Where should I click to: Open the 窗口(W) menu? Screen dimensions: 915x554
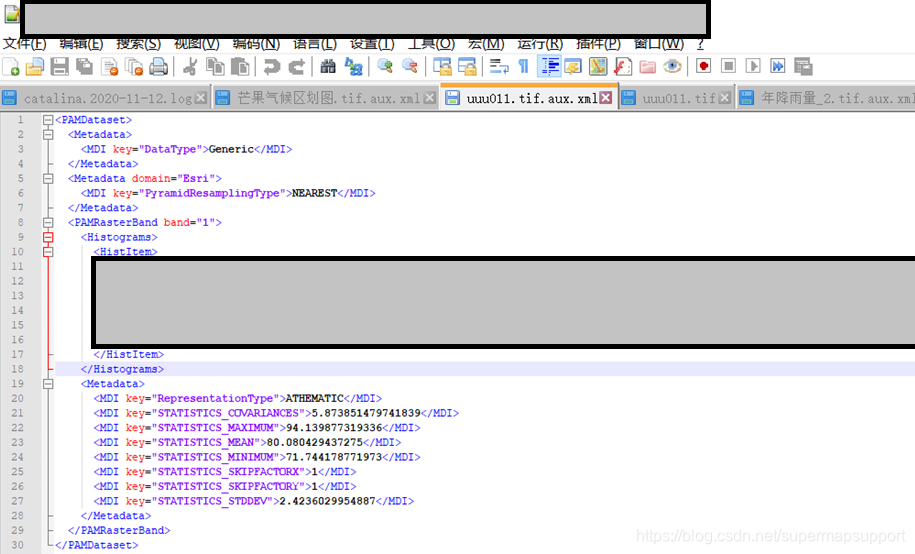tap(659, 44)
